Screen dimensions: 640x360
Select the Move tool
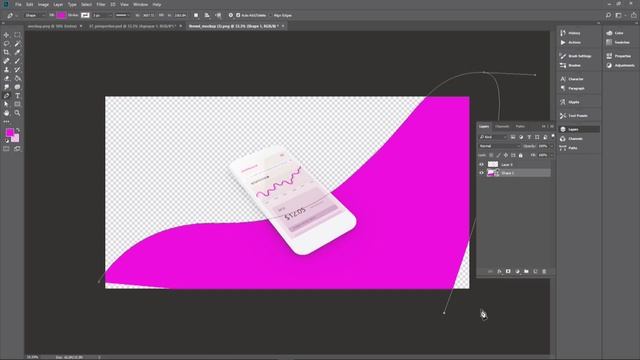pos(7,35)
